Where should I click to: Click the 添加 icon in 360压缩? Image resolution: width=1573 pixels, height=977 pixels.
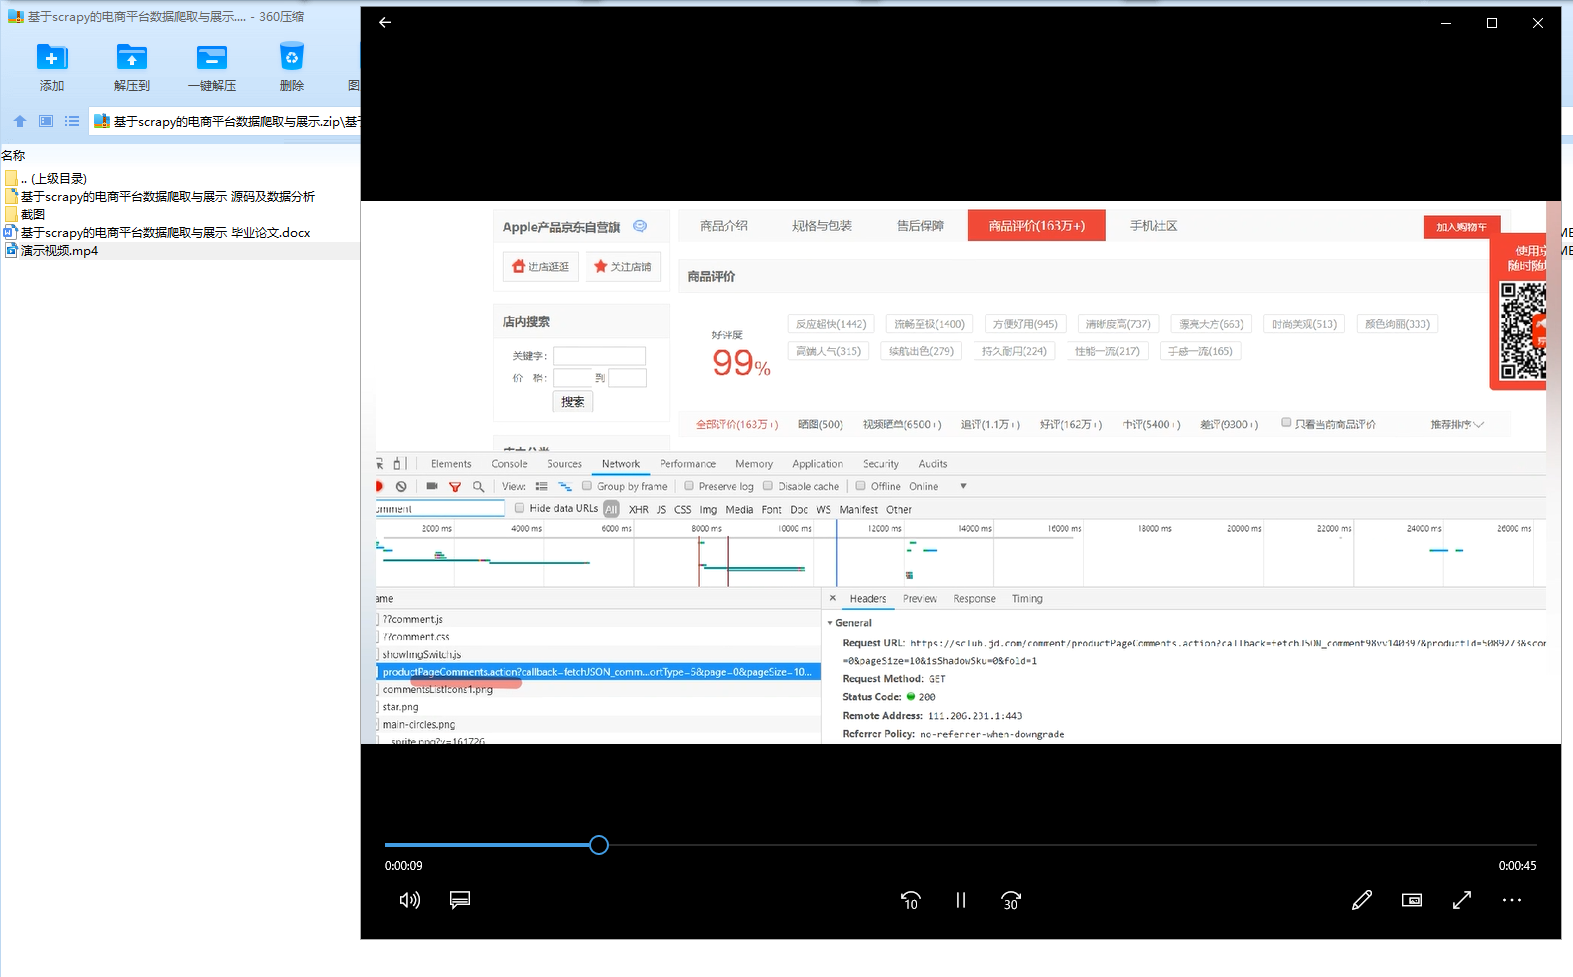click(x=52, y=58)
